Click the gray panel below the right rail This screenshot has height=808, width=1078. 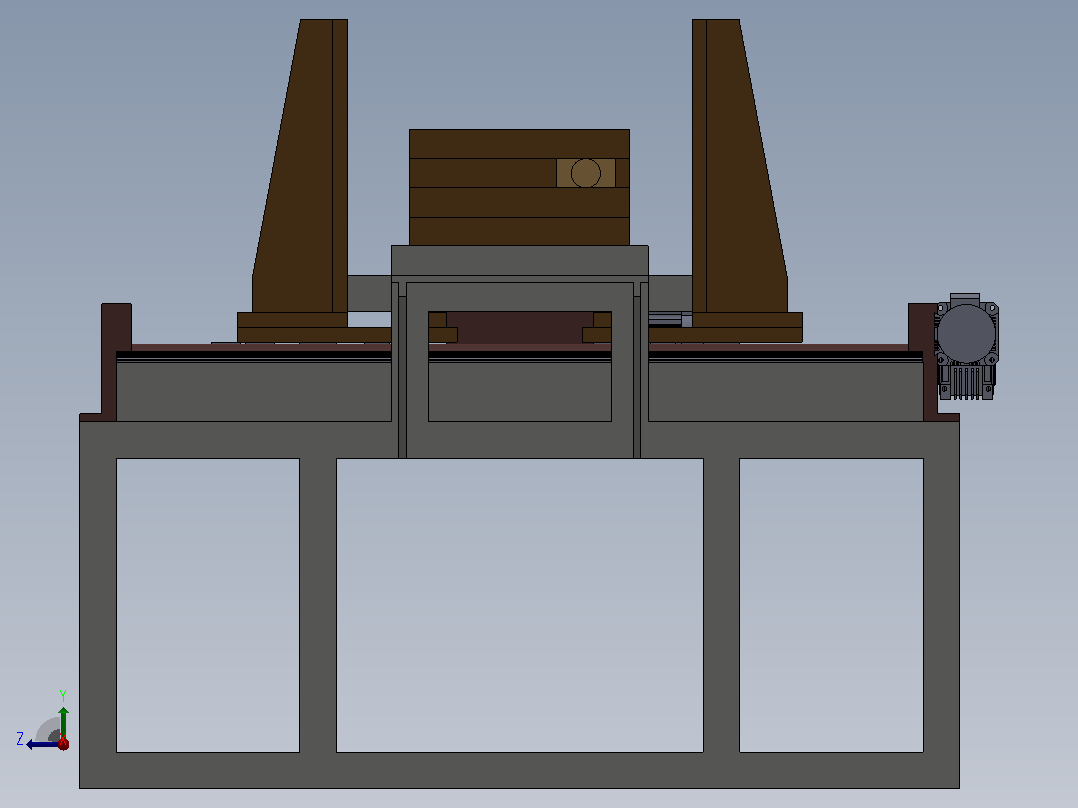point(786,391)
